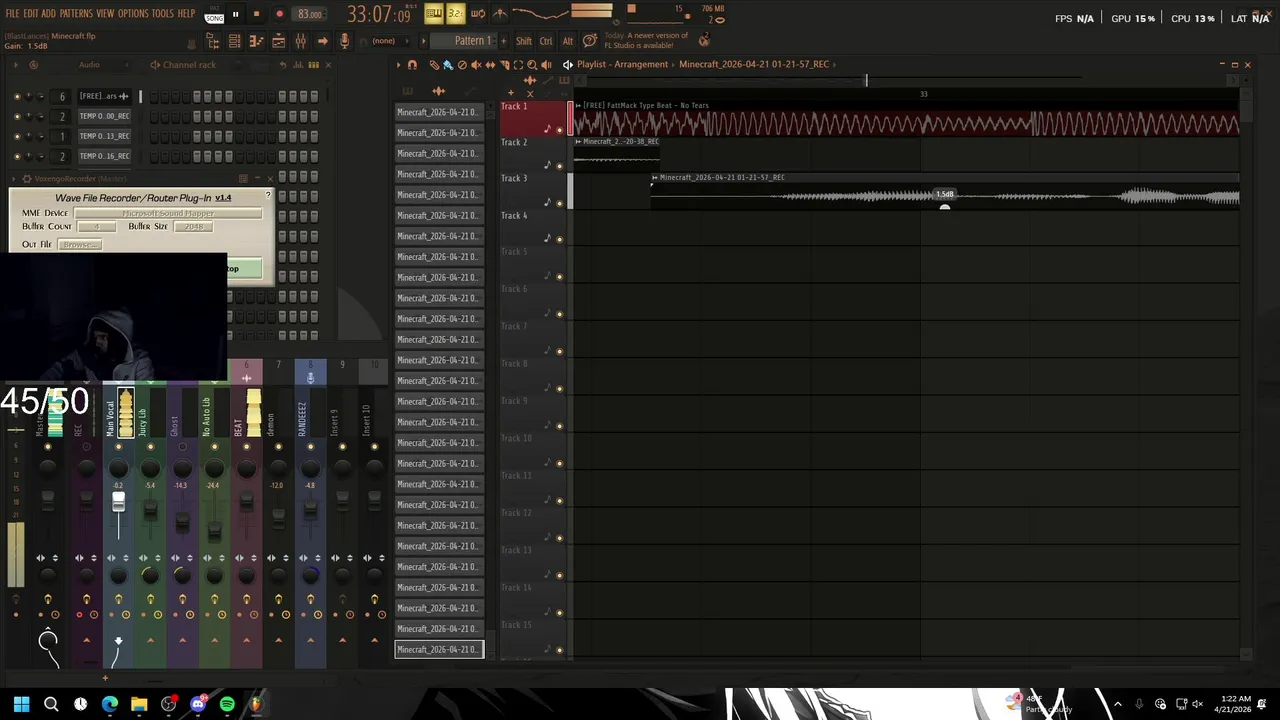Image resolution: width=1280 pixels, height=720 pixels.
Task: Toggle the Ctrl key button
Action: tap(546, 41)
